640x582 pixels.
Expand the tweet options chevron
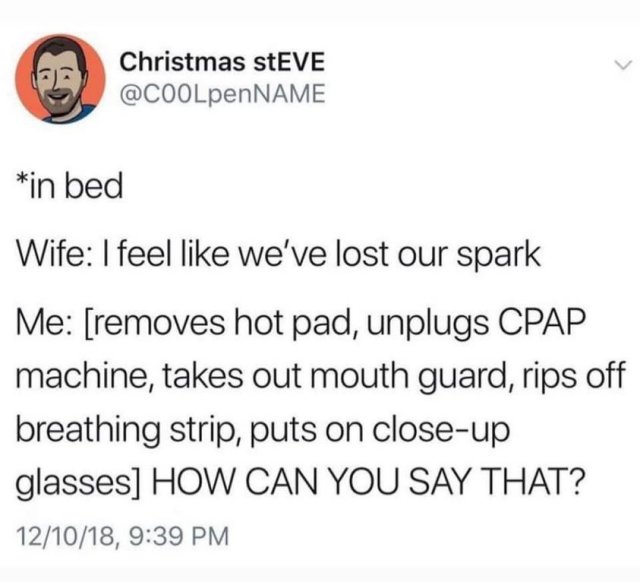click(622, 64)
